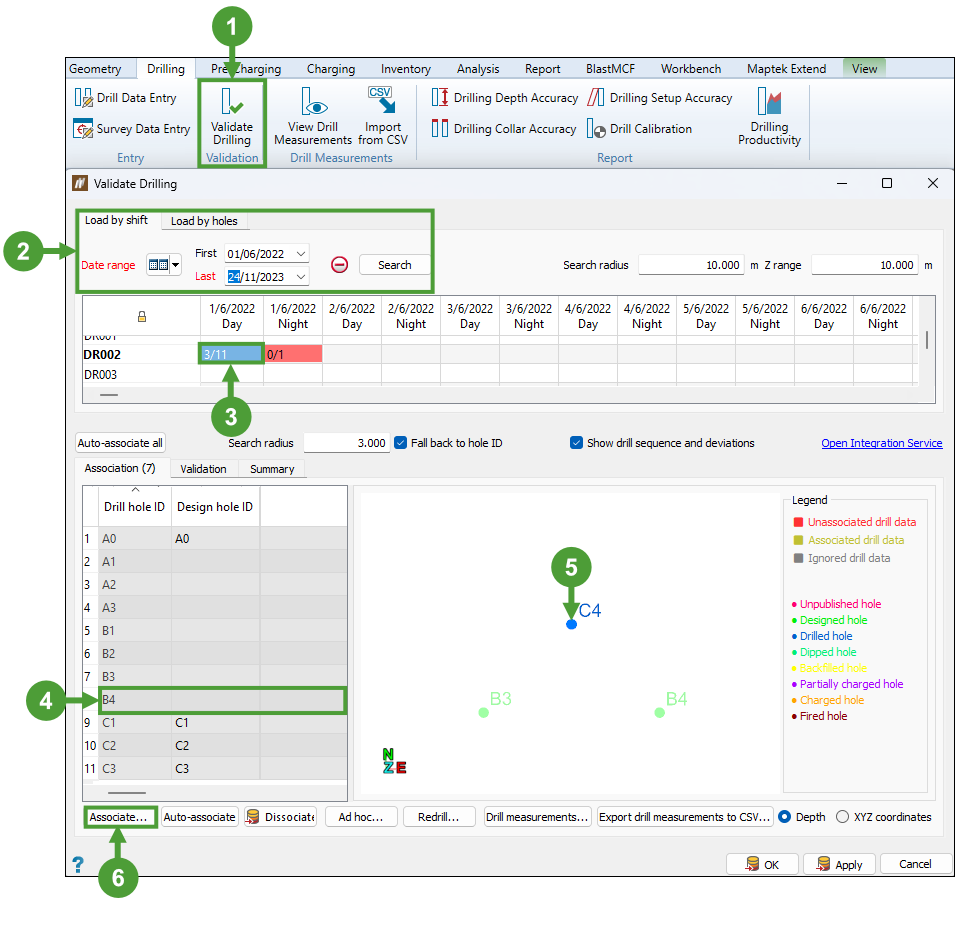The image size is (955, 926).
Task: Click the lower Search radius 3.000 field
Action: click(347, 443)
